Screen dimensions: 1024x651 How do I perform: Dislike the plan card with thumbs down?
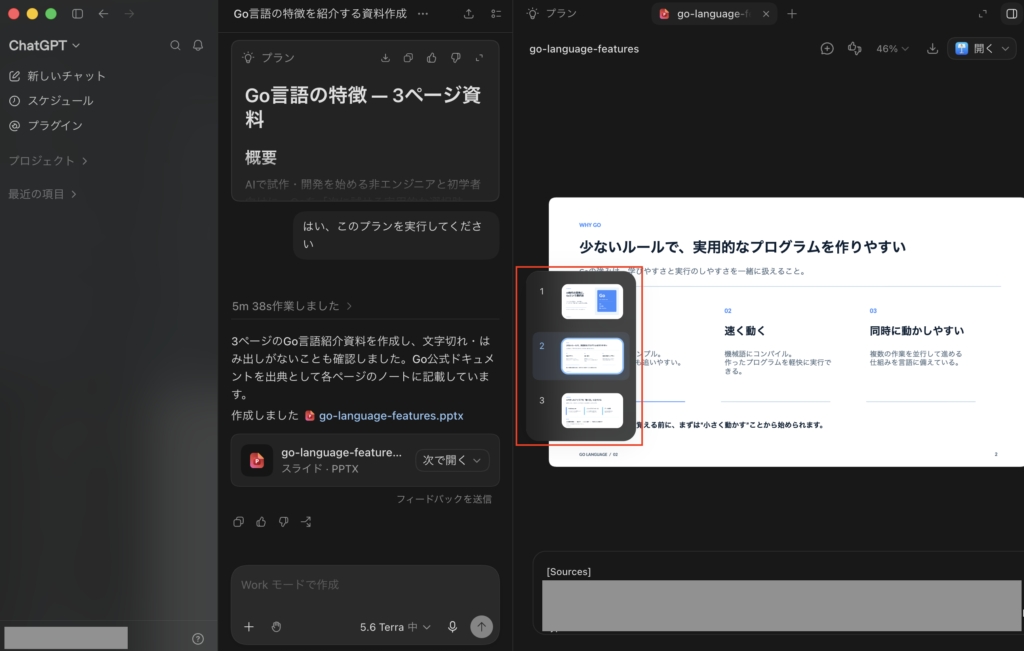click(455, 58)
